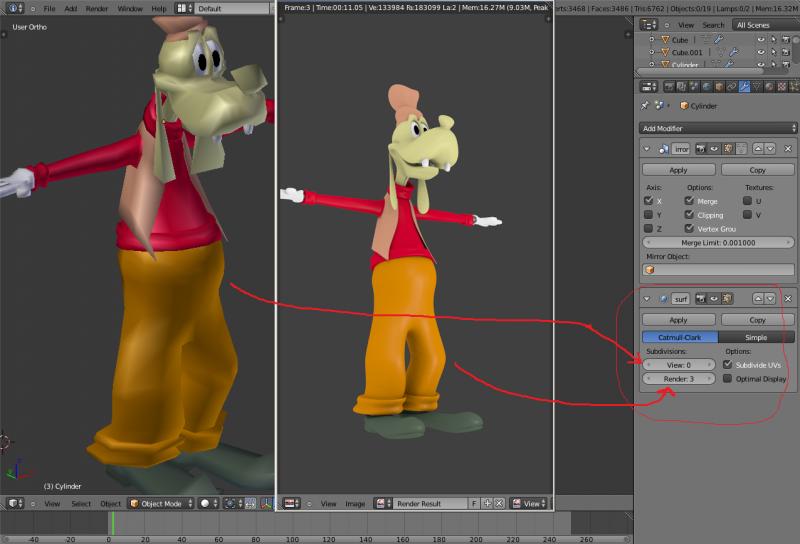800x544 pixels.
Task: Open the Object Mode dropdown
Action: point(161,503)
